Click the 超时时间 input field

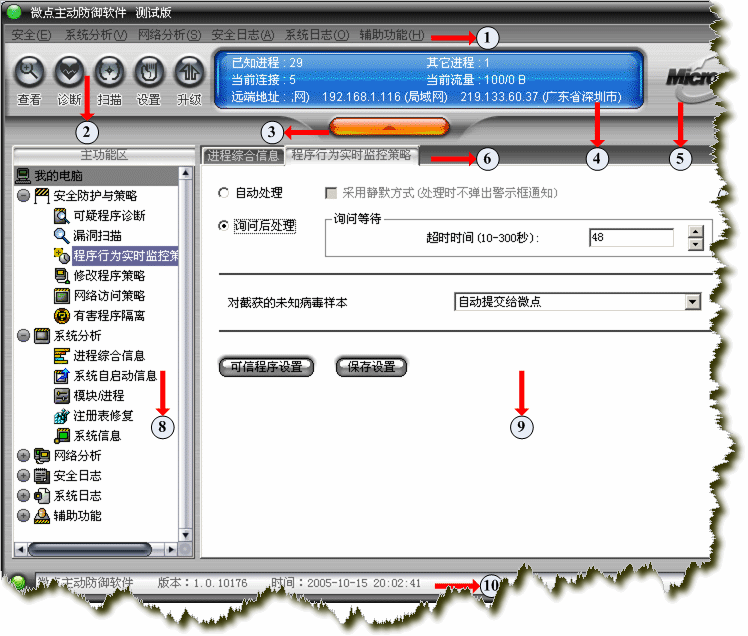tap(632, 238)
